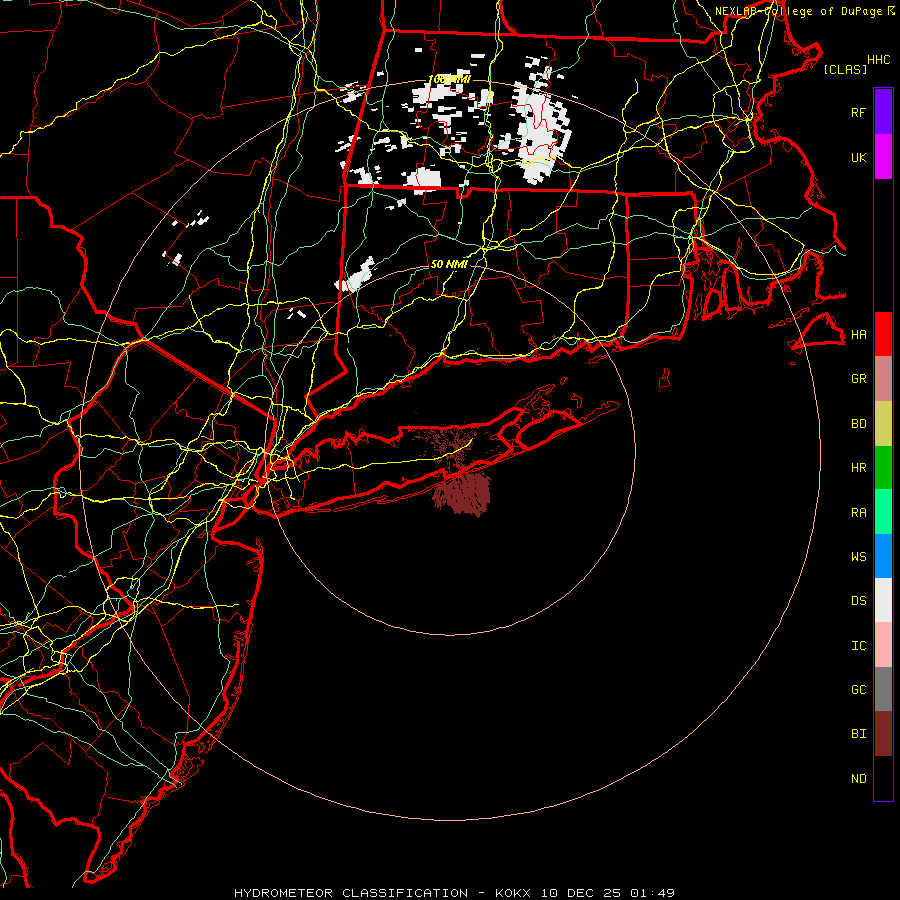Click the 'RA' legend label
This screenshot has height=900, width=900.
858,513
